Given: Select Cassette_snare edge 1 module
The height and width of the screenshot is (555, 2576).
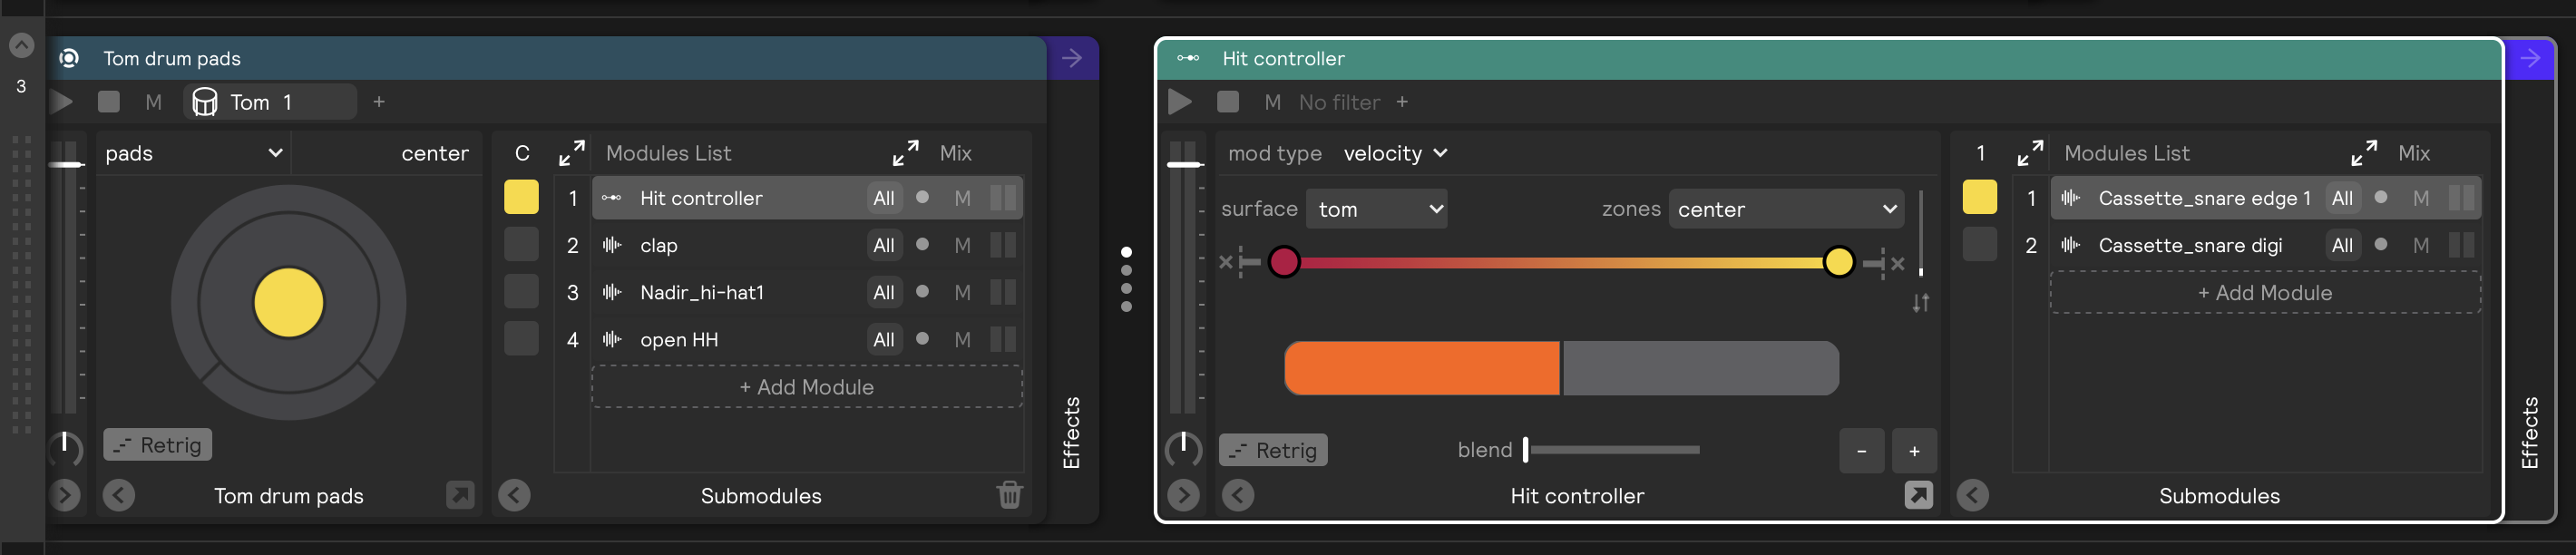Looking at the screenshot, I should click(2265, 198).
